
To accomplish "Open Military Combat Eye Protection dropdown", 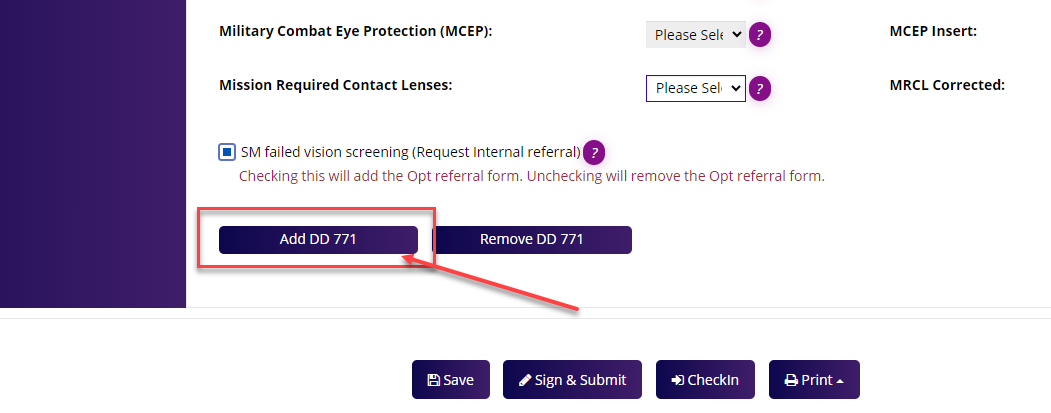I will pyautogui.click(x=695, y=35).
